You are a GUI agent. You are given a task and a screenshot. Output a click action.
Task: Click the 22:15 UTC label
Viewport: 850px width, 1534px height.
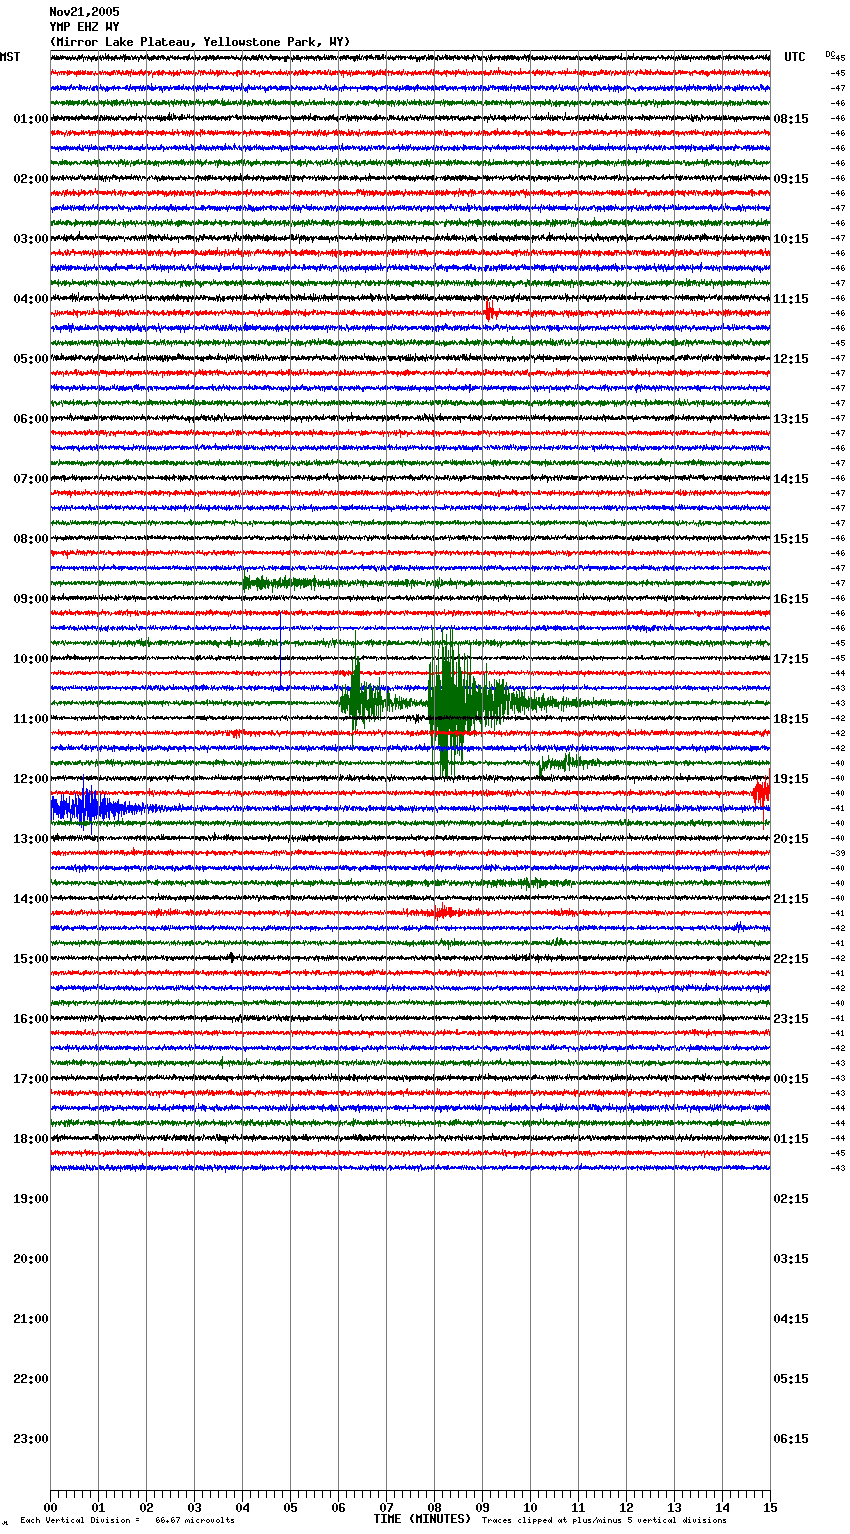791,959
